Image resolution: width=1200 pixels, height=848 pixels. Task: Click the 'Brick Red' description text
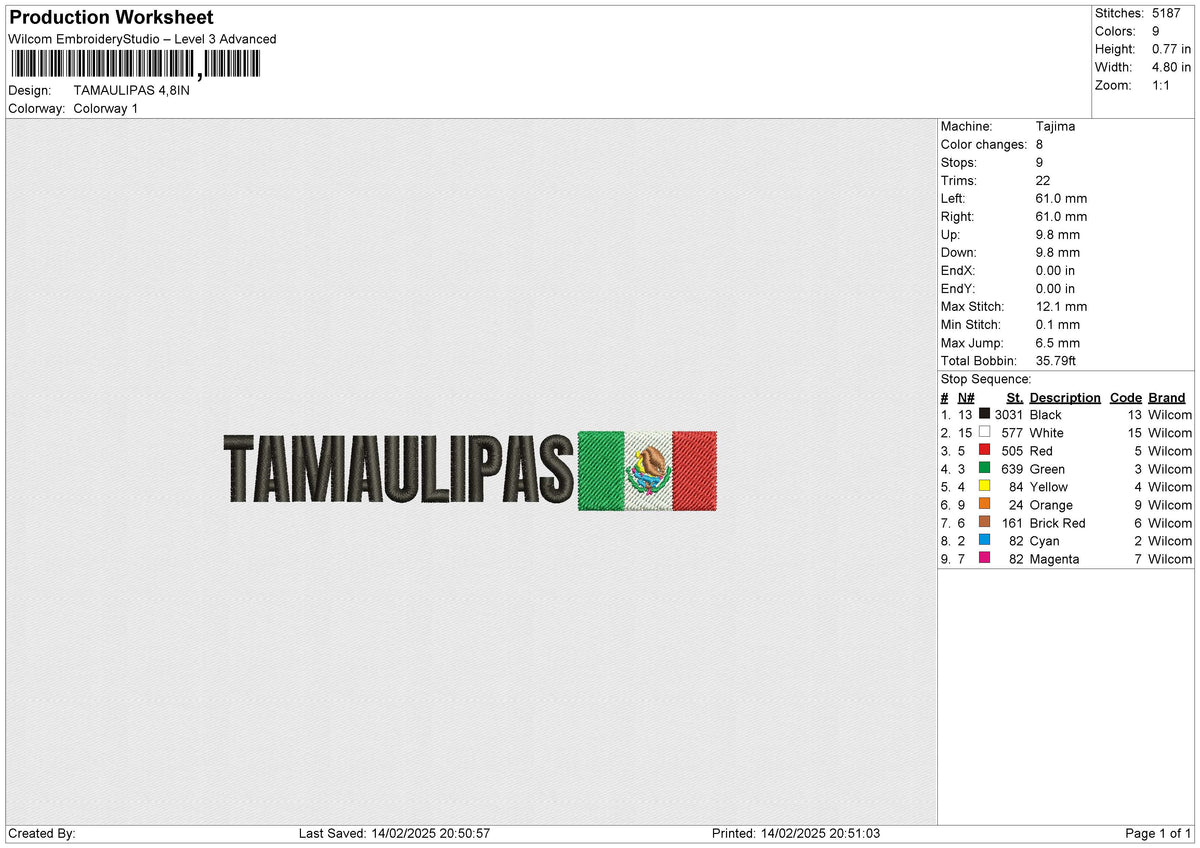(1057, 522)
